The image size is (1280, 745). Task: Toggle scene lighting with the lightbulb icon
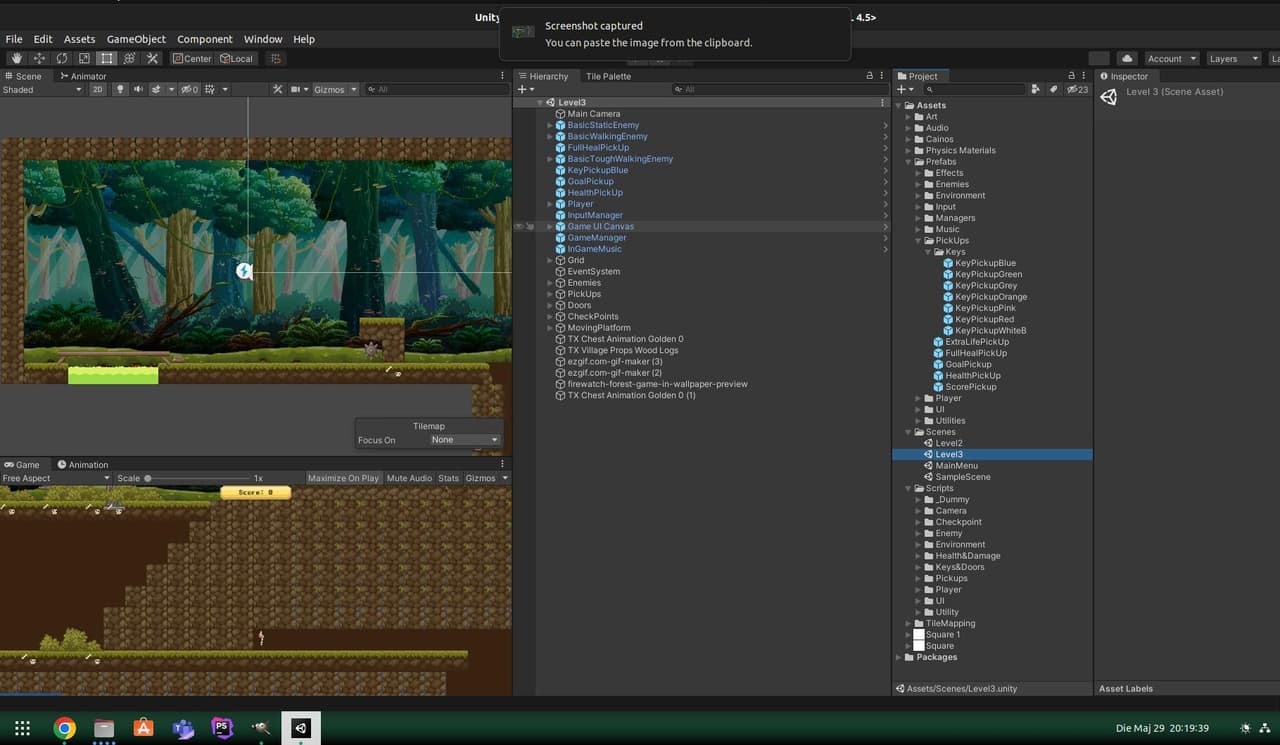(121, 89)
